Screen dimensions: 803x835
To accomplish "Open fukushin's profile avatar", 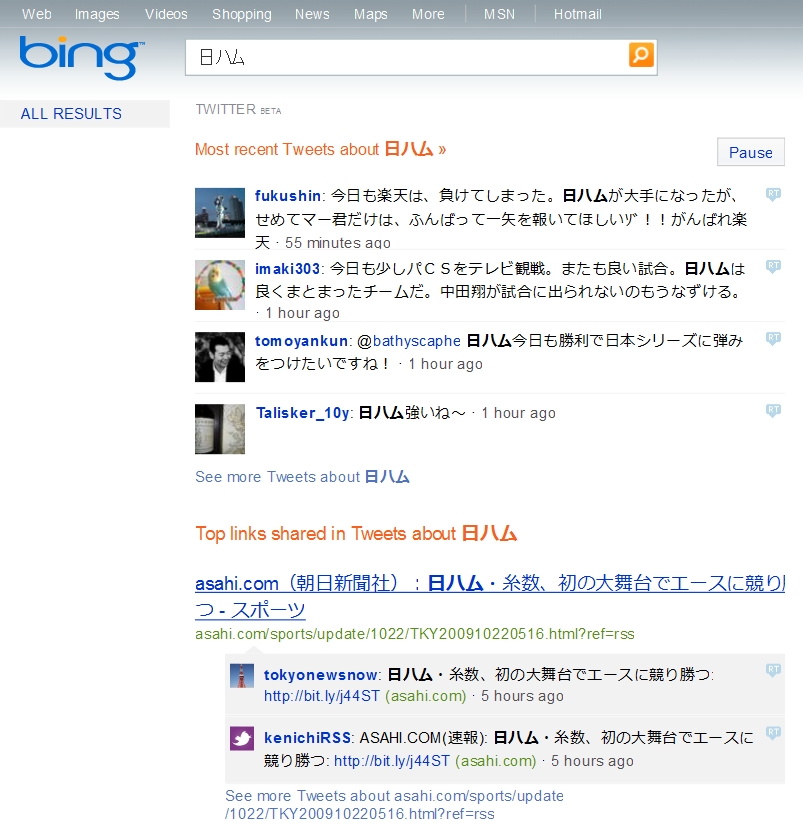I will click(x=220, y=212).
